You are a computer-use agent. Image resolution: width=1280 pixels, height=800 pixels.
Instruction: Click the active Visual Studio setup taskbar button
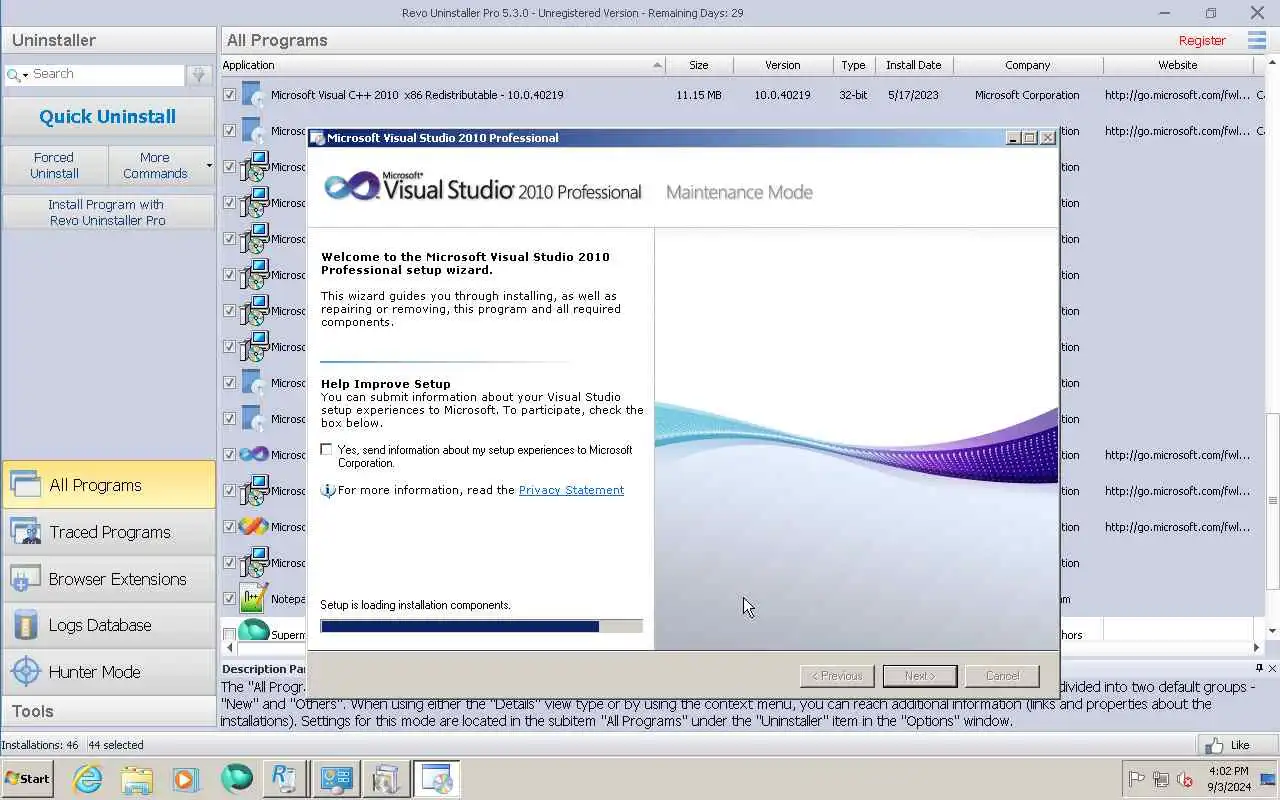pos(436,778)
